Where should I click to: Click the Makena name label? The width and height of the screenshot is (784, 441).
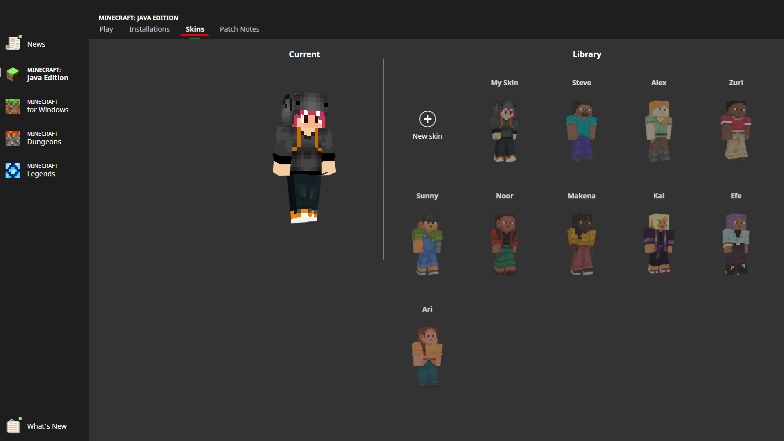pyautogui.click(x=582, y=196)
